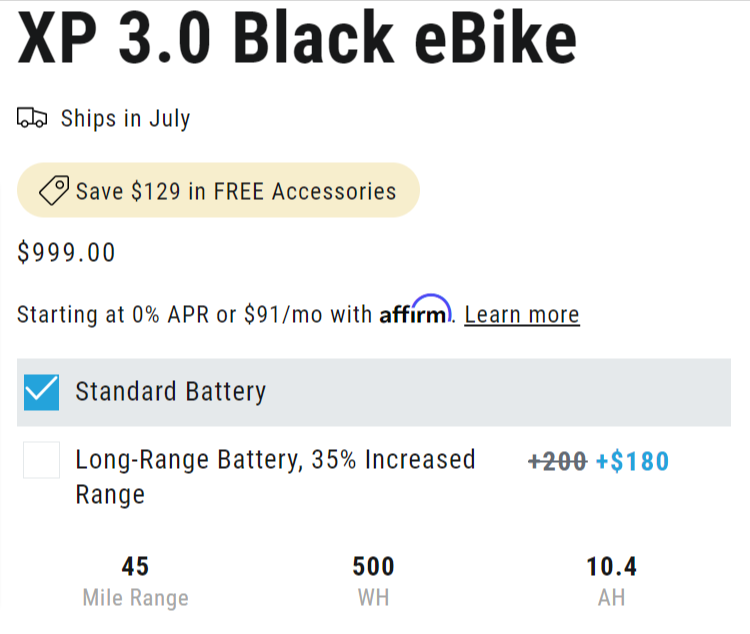750x634 pixels.
Task: Click the XP 3.0 Black eBike title
Action: (x=297, y=40)
